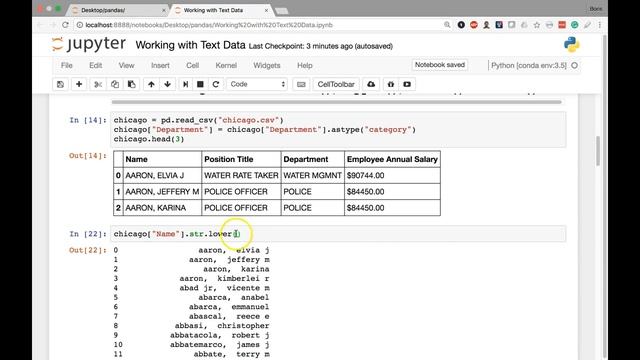
Task: Open the File menu
Action: 67,65
